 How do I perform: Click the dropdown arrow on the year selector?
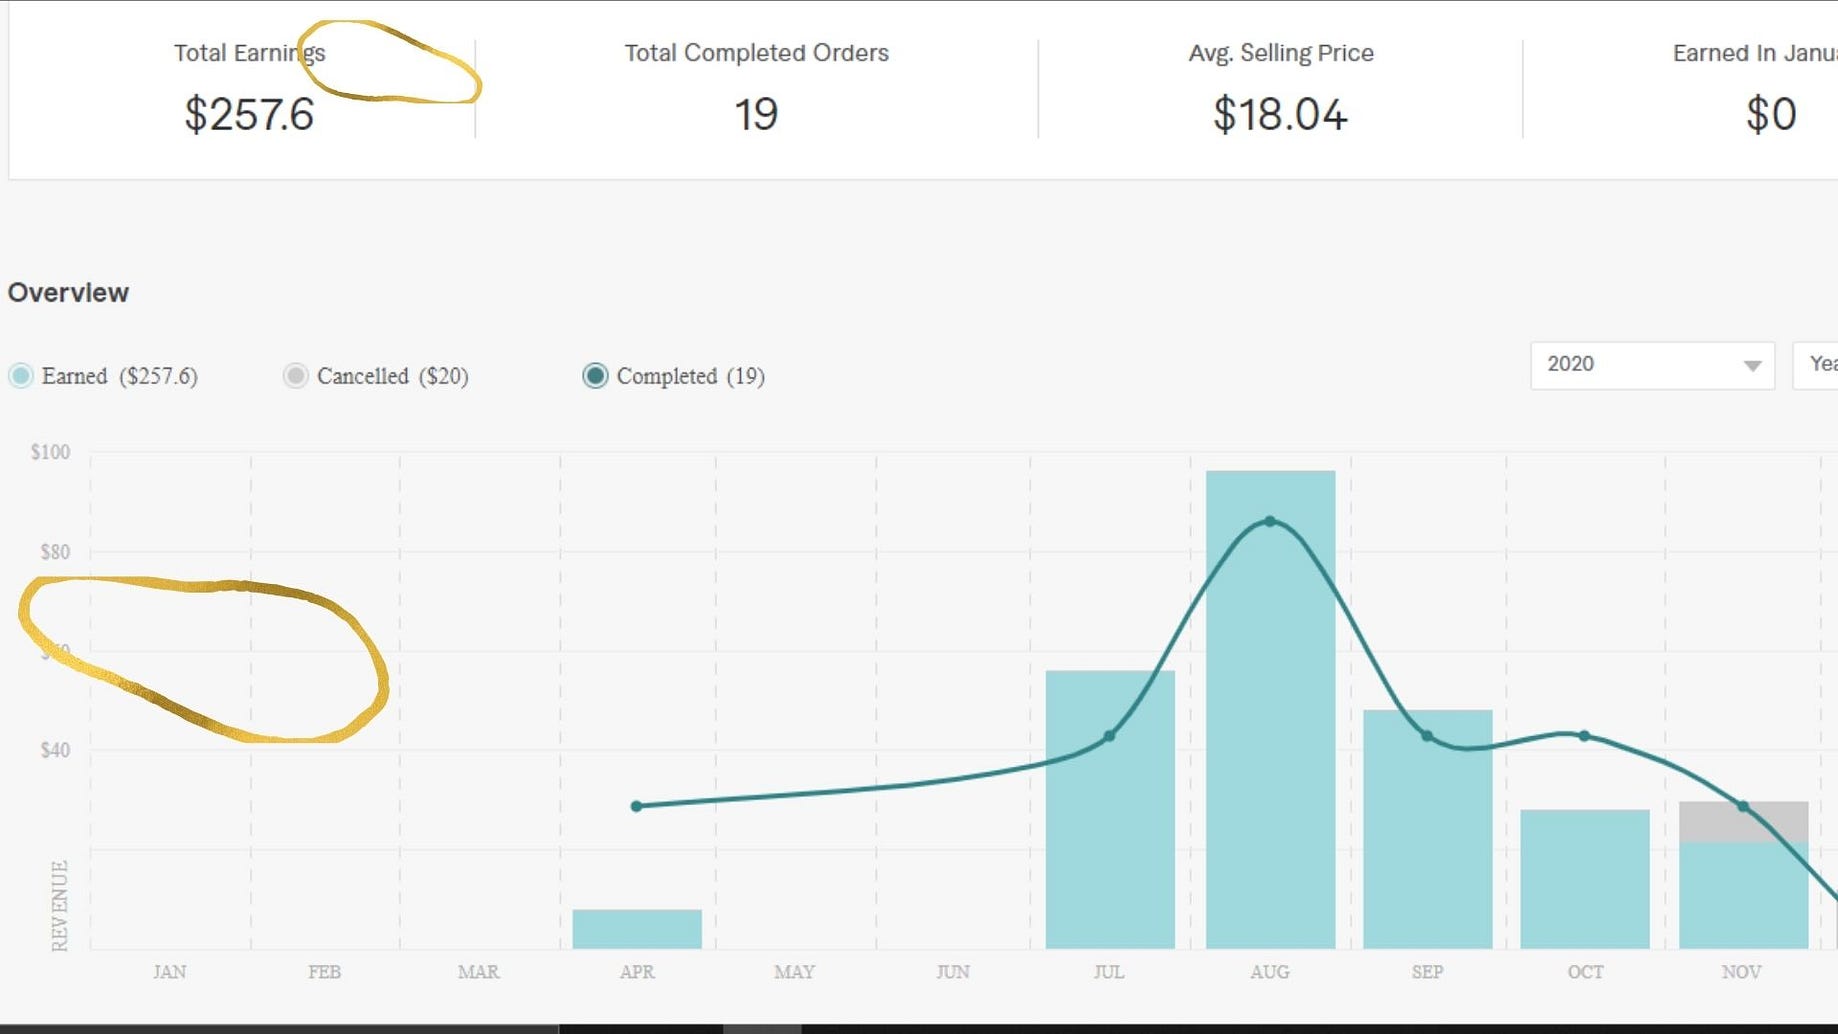(x=1751, y=366)
